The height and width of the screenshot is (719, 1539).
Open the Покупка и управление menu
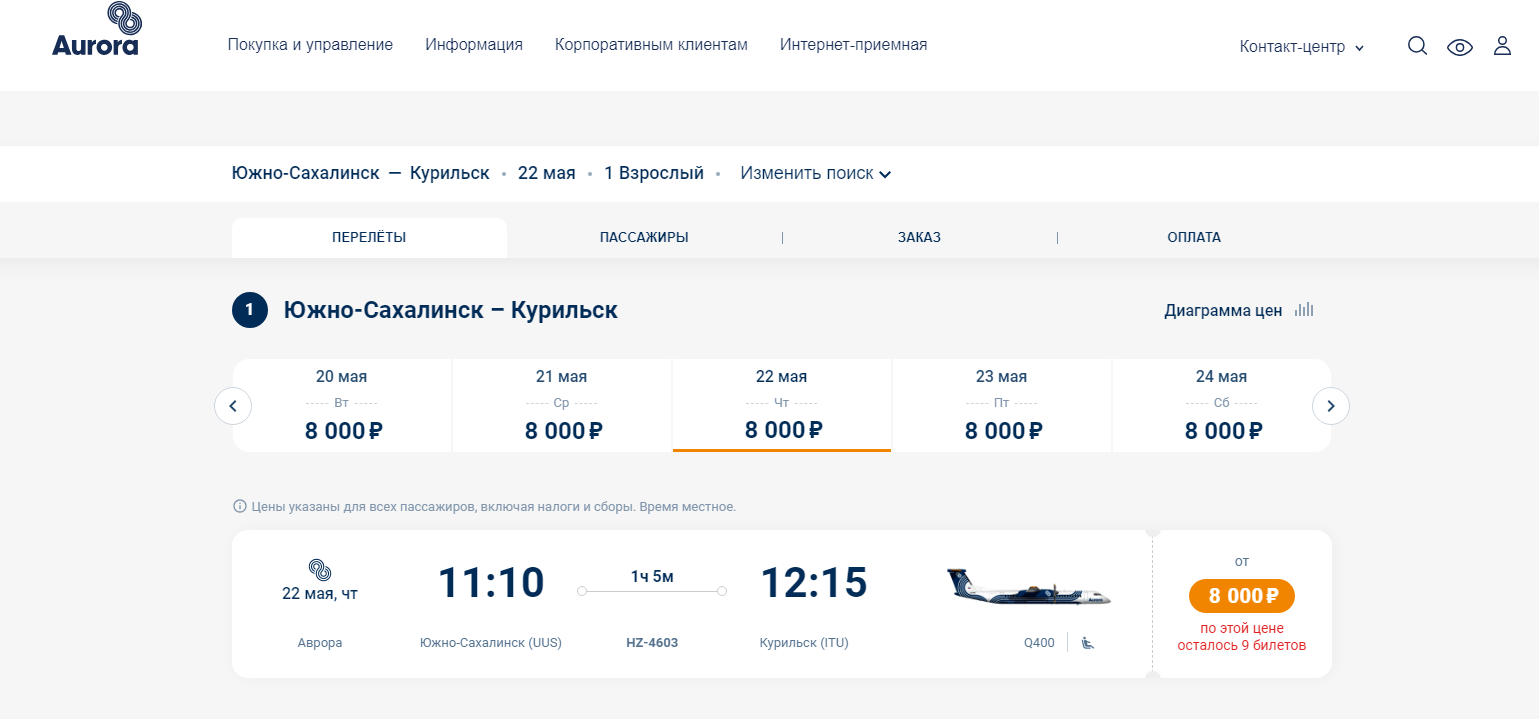click(310, 45)
